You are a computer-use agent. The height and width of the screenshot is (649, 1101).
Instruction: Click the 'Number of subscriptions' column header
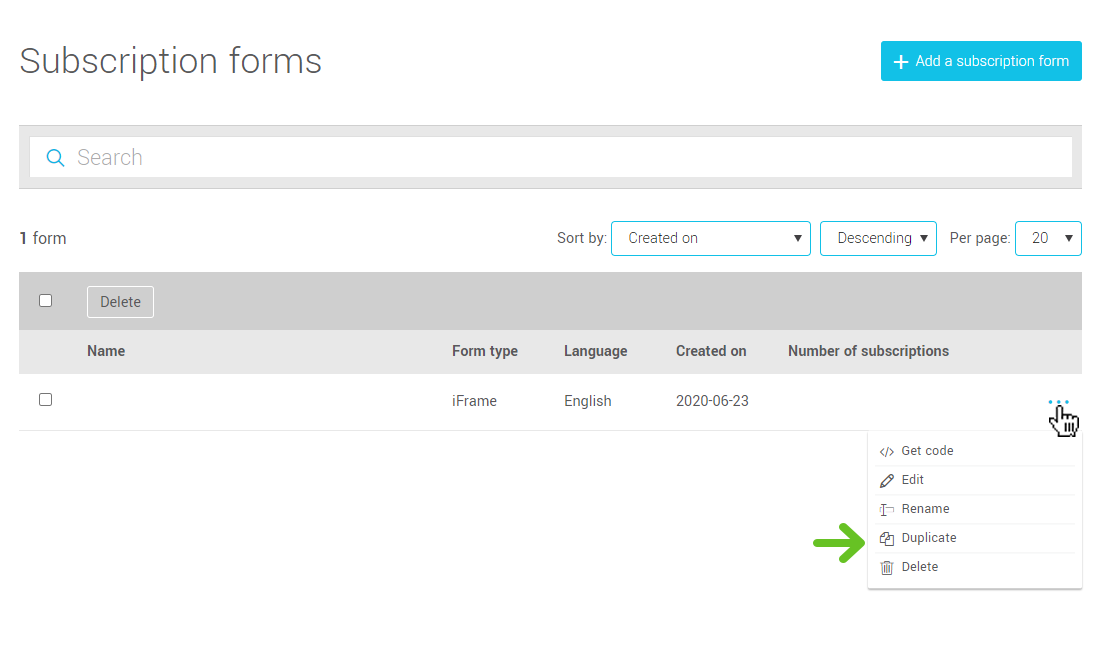click(868, 351)
